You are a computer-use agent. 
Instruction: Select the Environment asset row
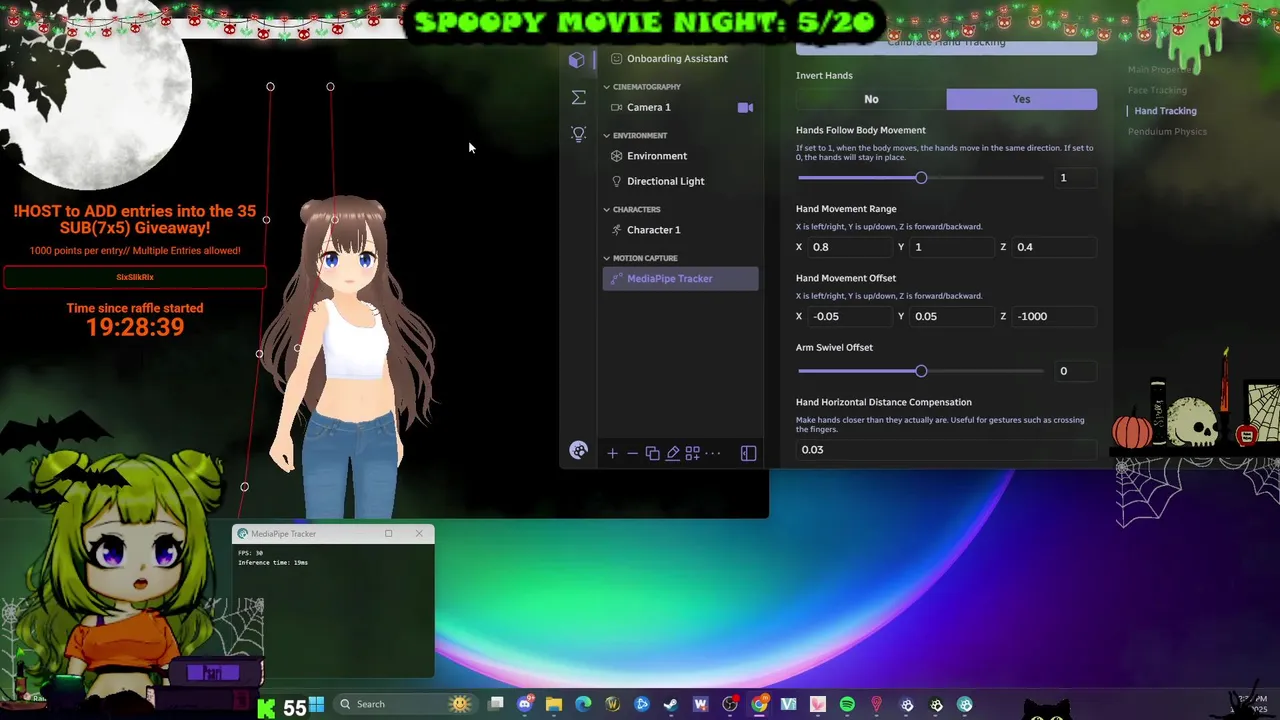click(680, 156)
